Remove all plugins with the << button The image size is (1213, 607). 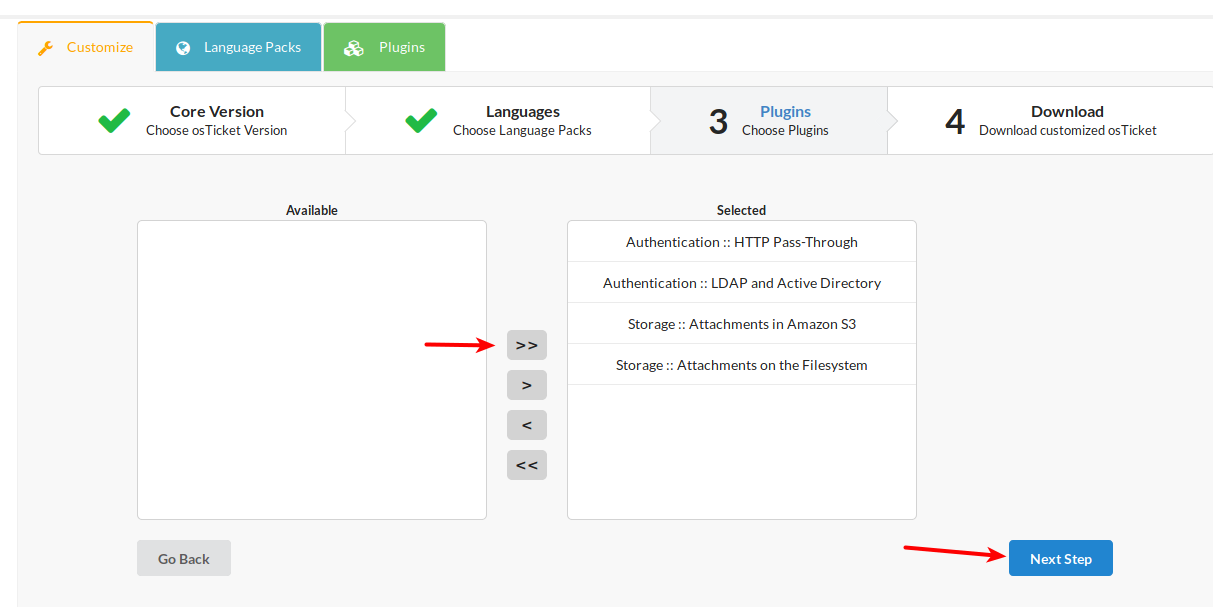(x=526, y=465)
